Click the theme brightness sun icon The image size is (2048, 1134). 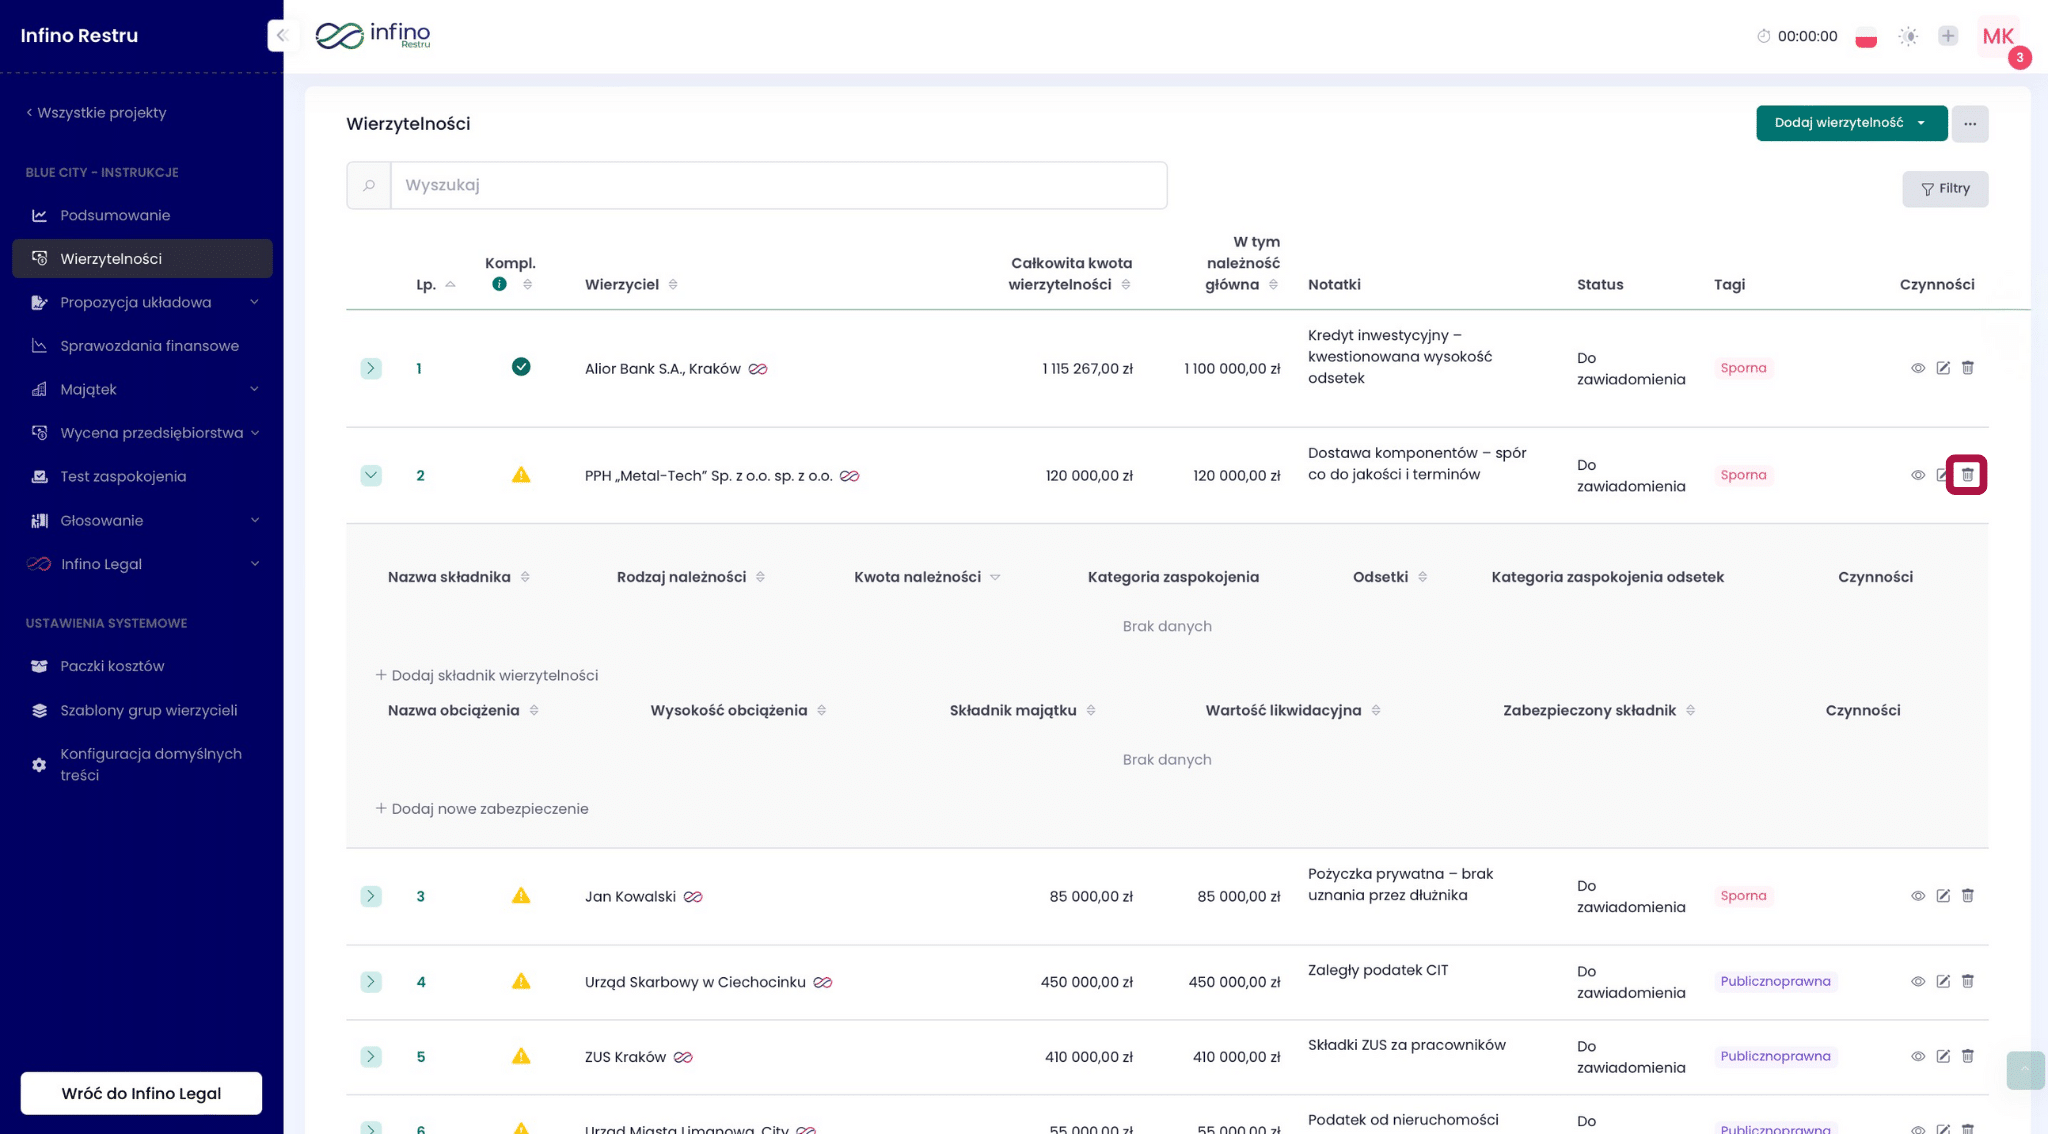[x=1908, y=37]
